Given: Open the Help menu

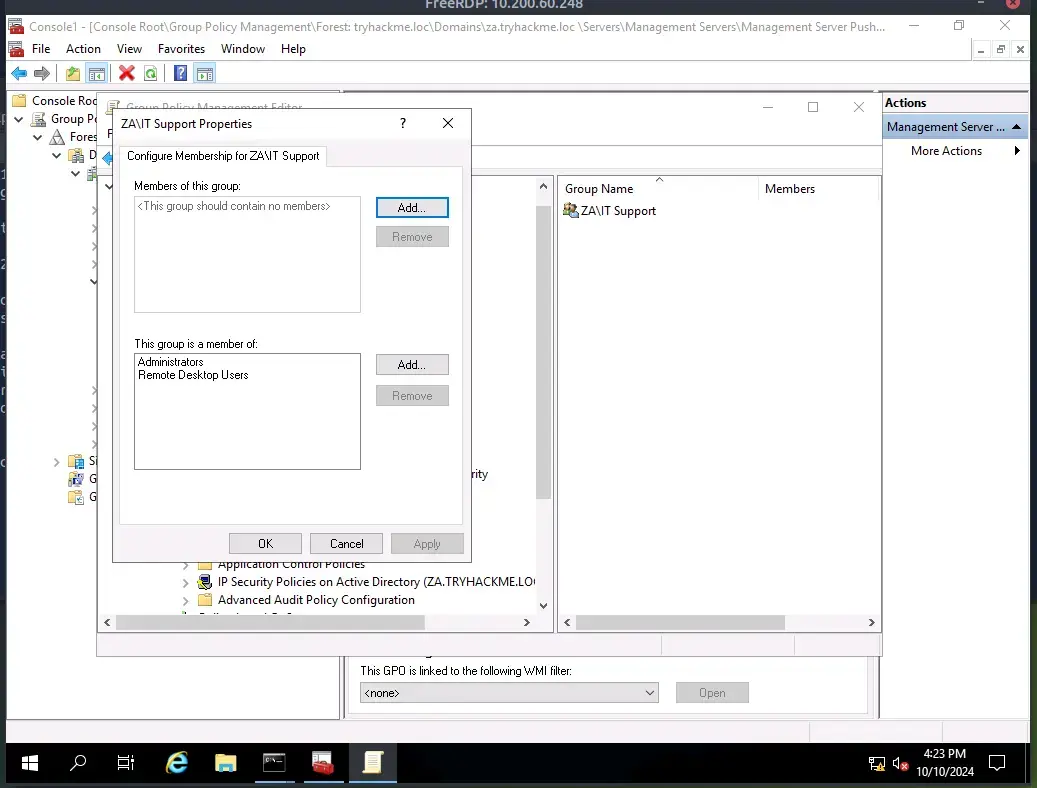Looking at the screenshot, I should click(x=293, y=49).
